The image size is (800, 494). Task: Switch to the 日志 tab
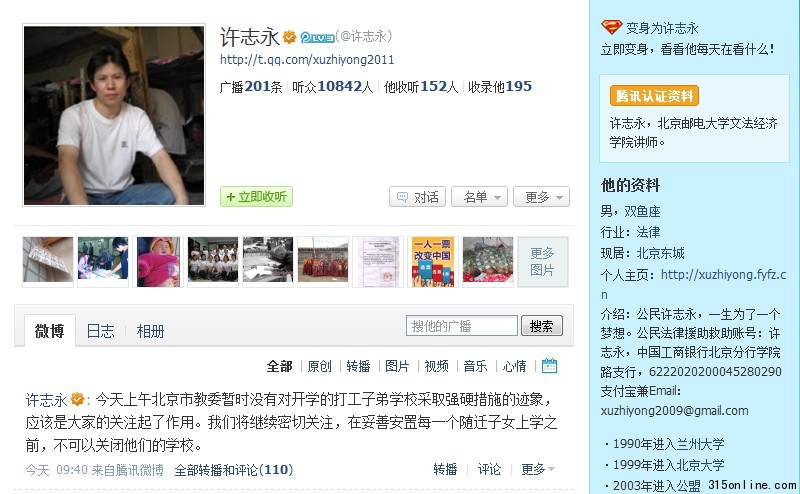coord(101,331)
